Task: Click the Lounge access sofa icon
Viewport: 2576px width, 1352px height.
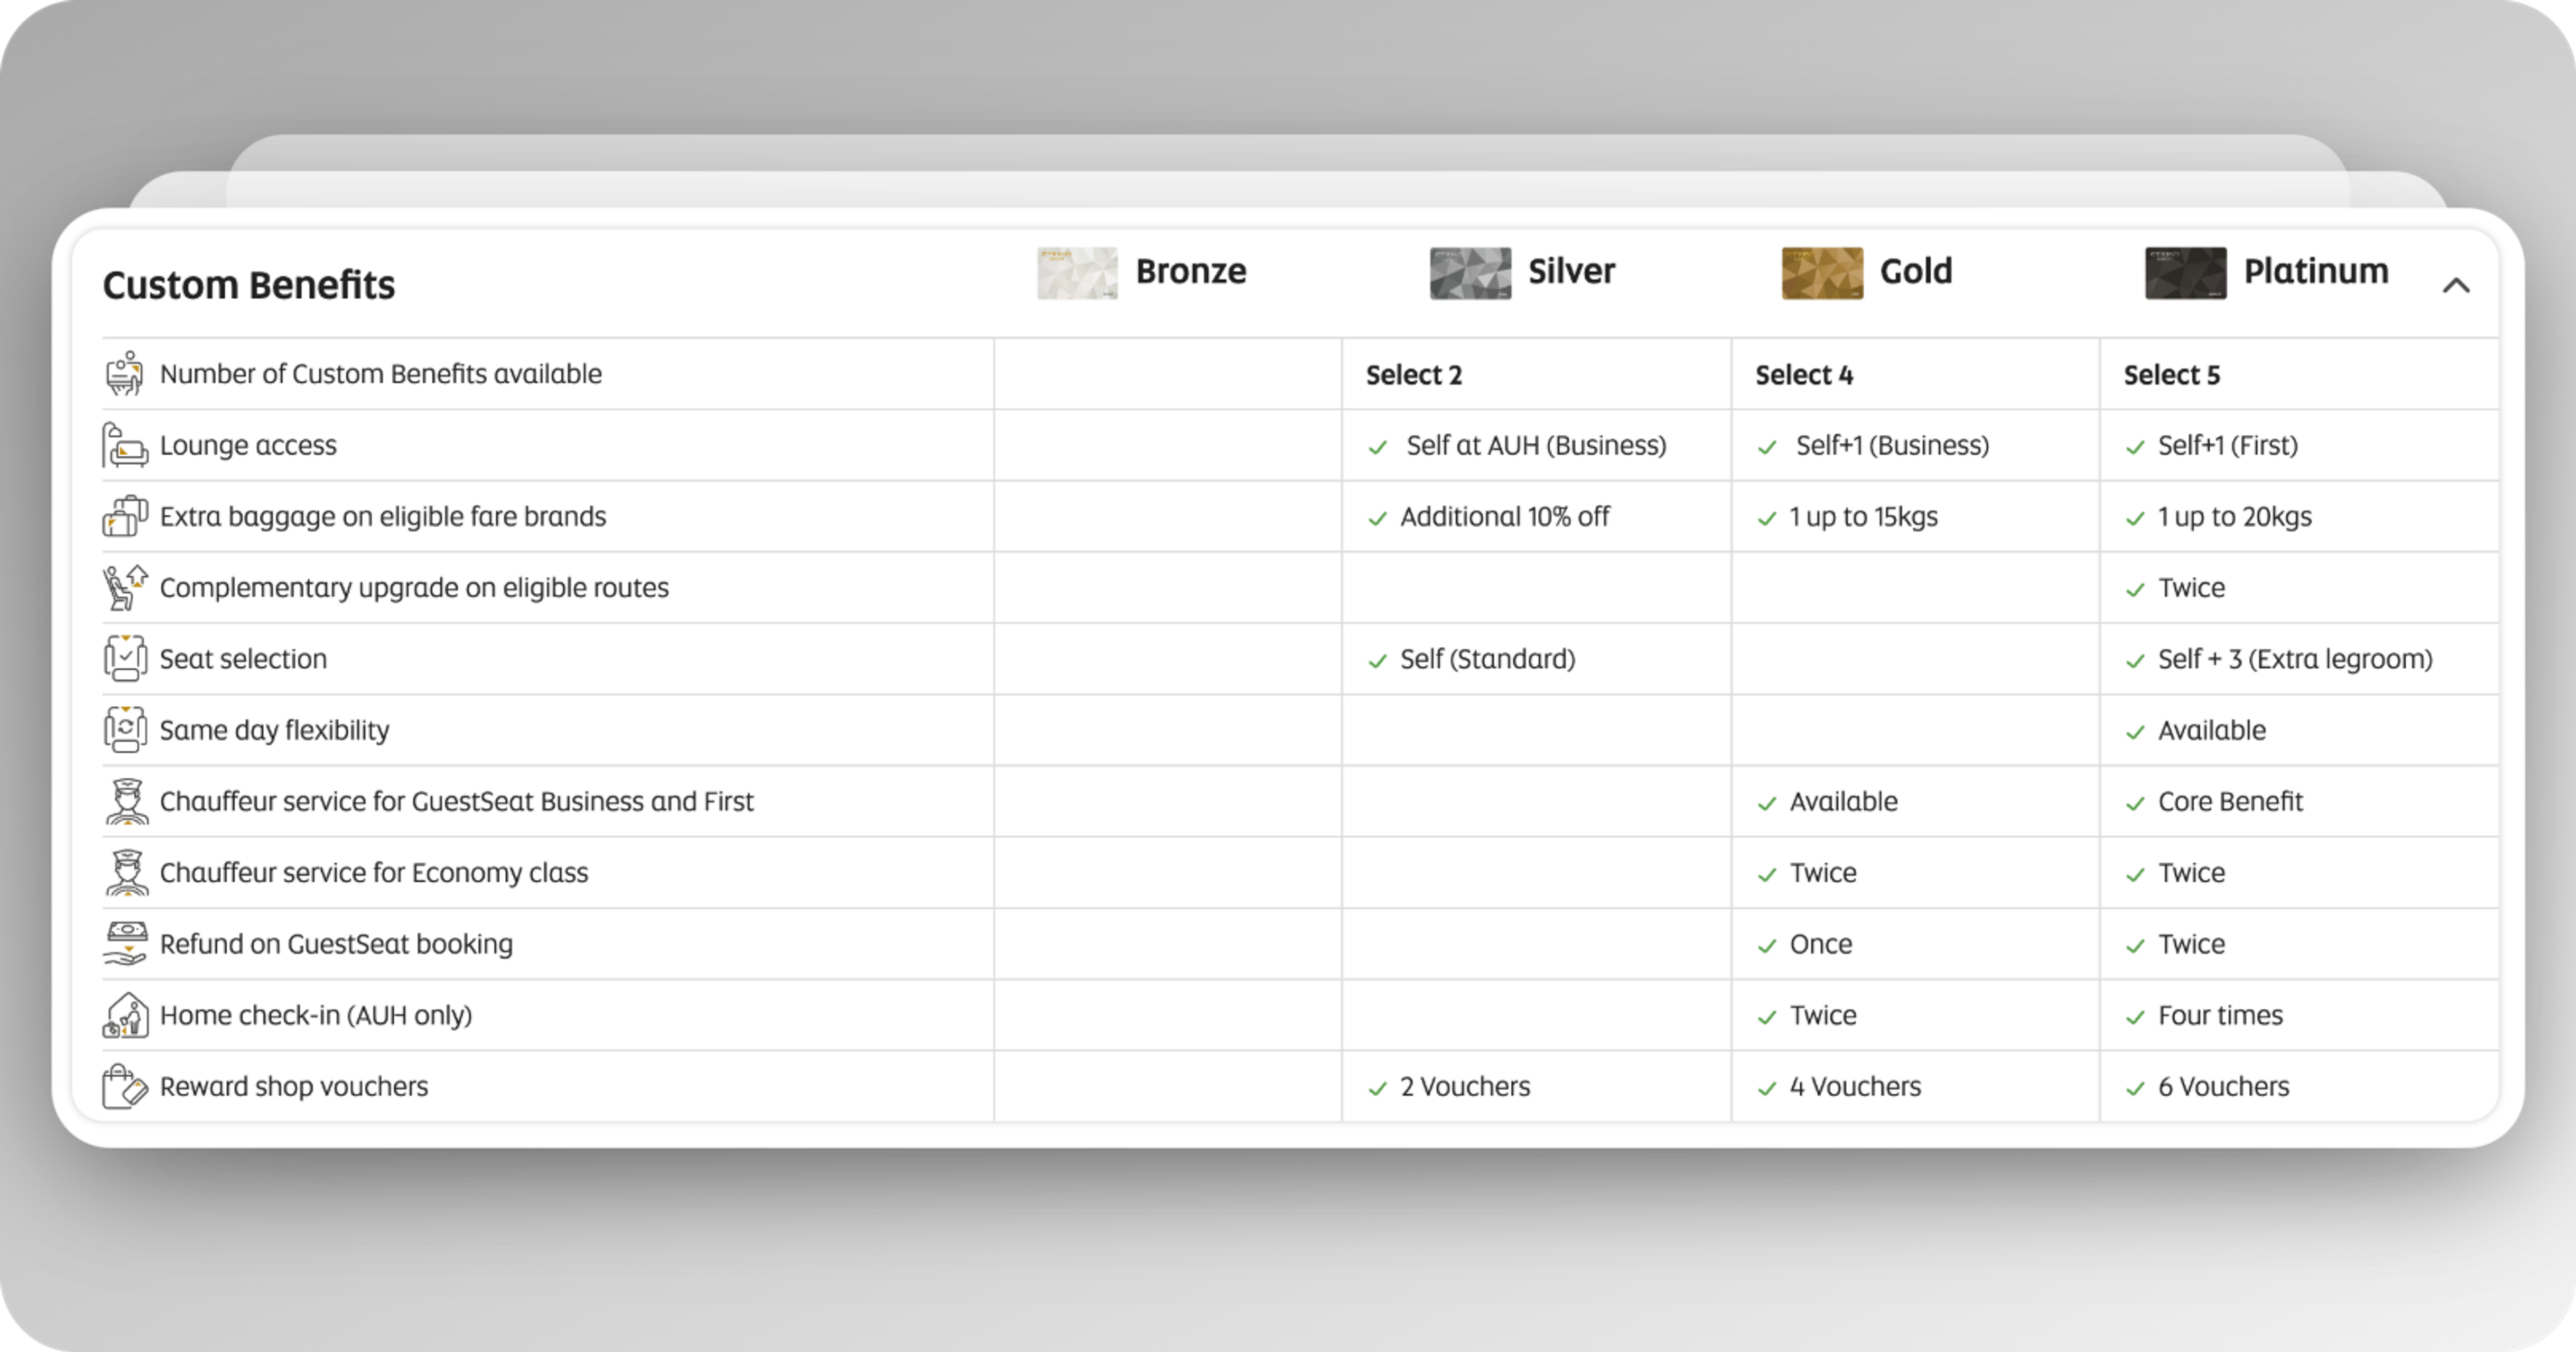Action: click(125, 445)
